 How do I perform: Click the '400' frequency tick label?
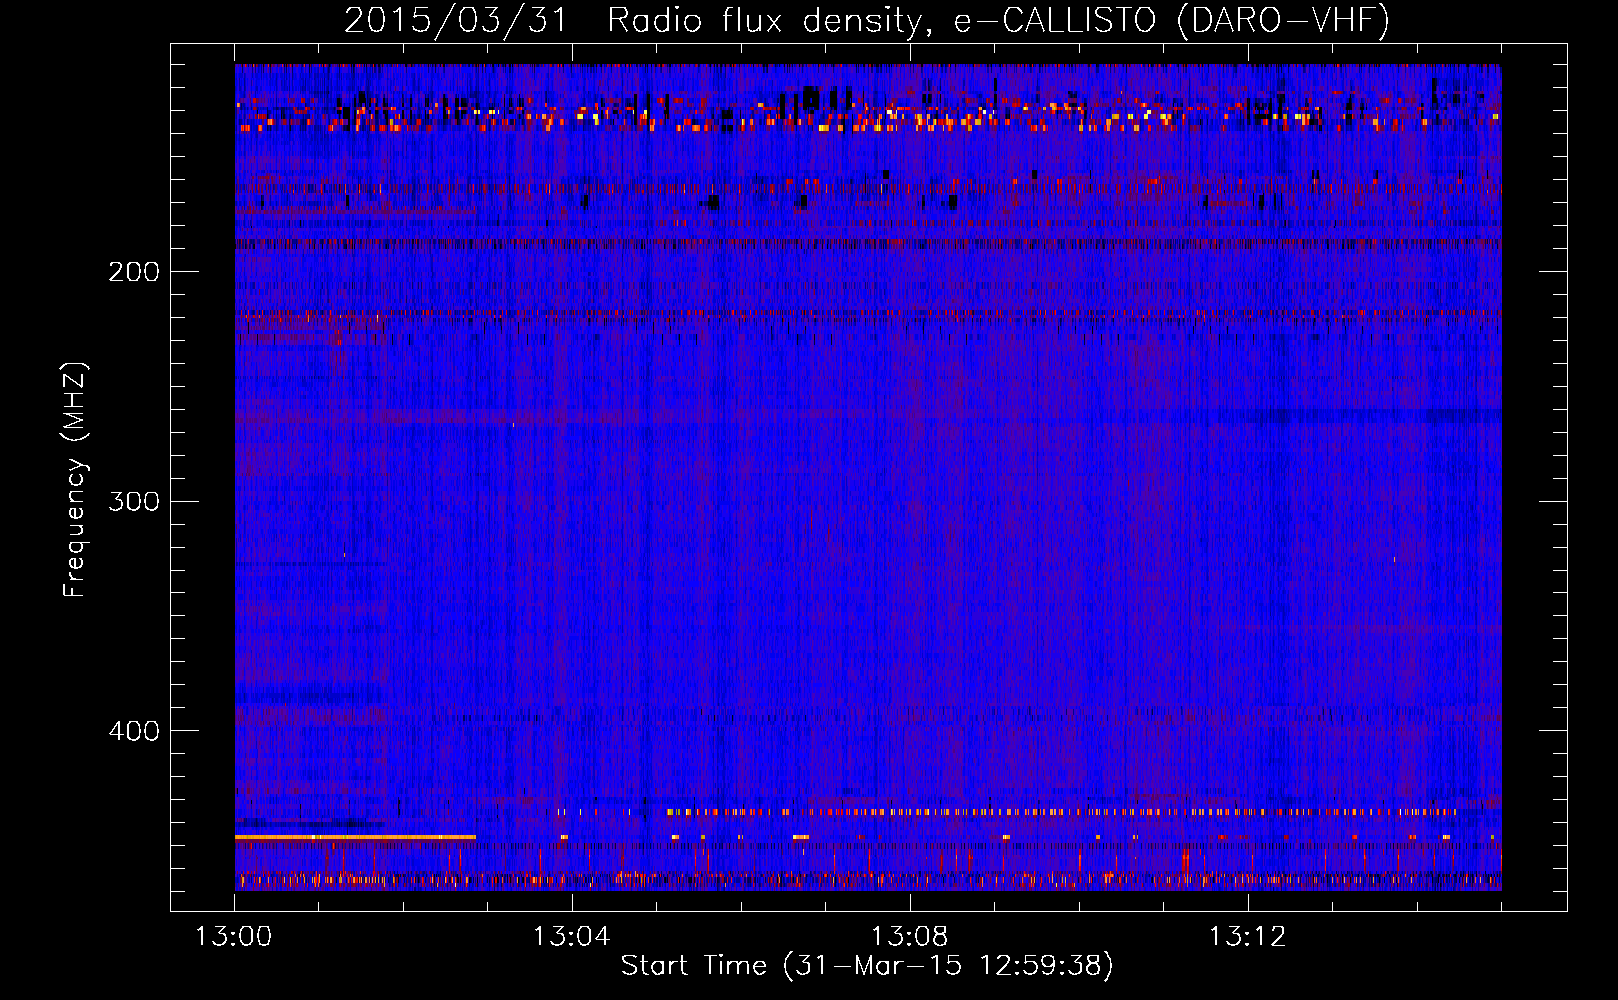click(134, 731)
